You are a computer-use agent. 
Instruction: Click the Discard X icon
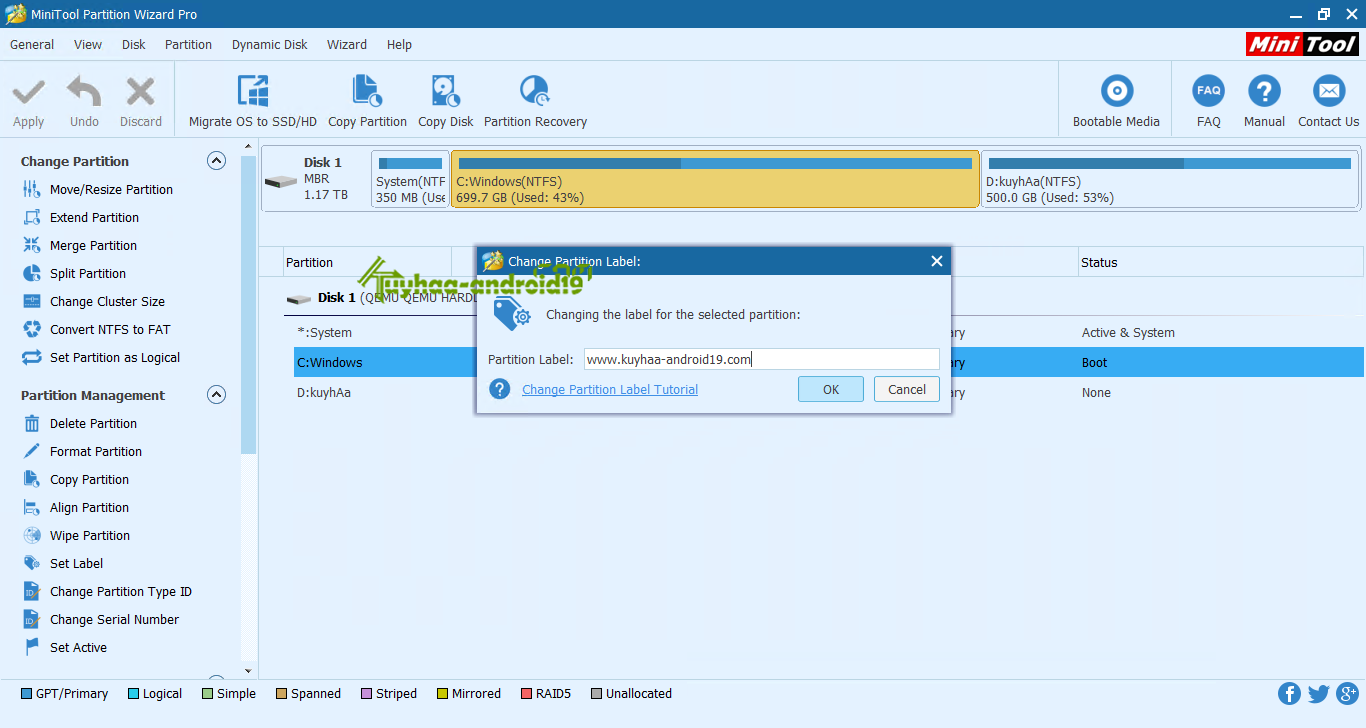coord(140,93)
